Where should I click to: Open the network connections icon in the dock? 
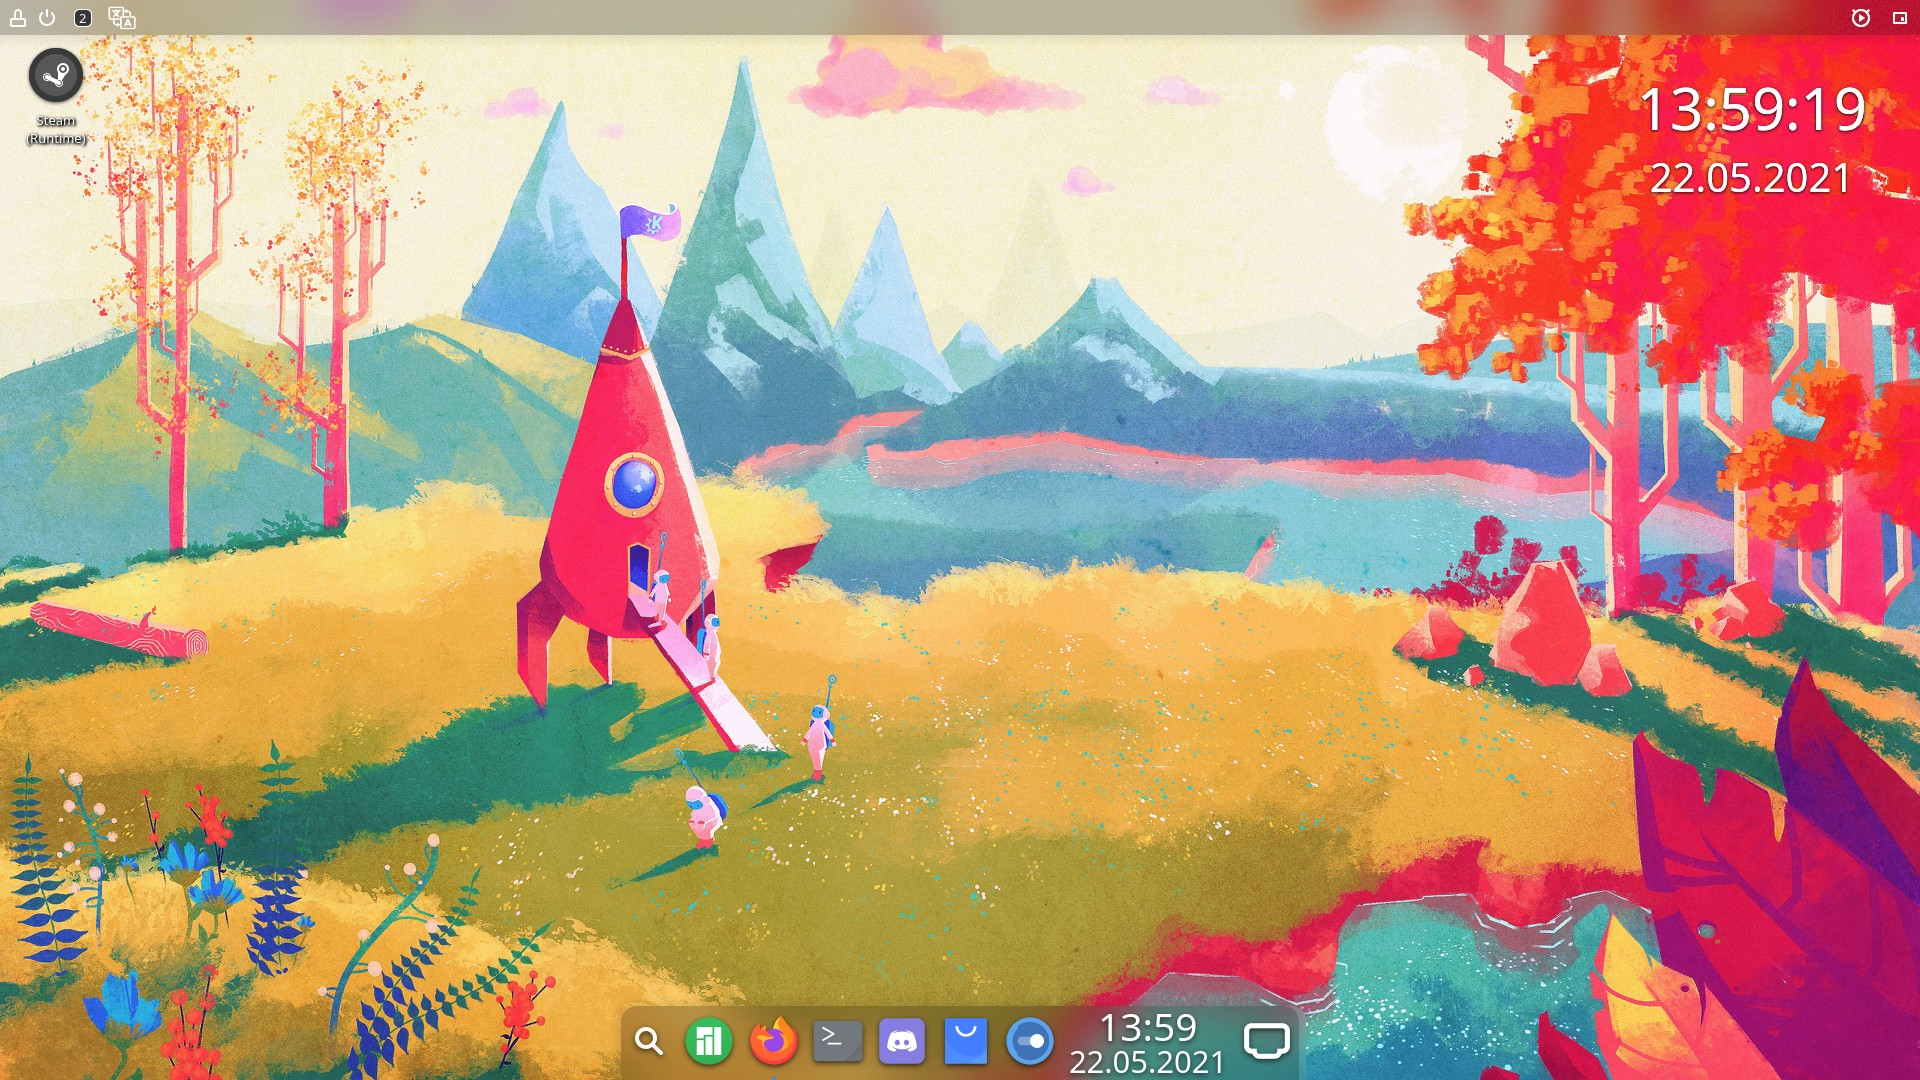click(x=1266, y=1042)
